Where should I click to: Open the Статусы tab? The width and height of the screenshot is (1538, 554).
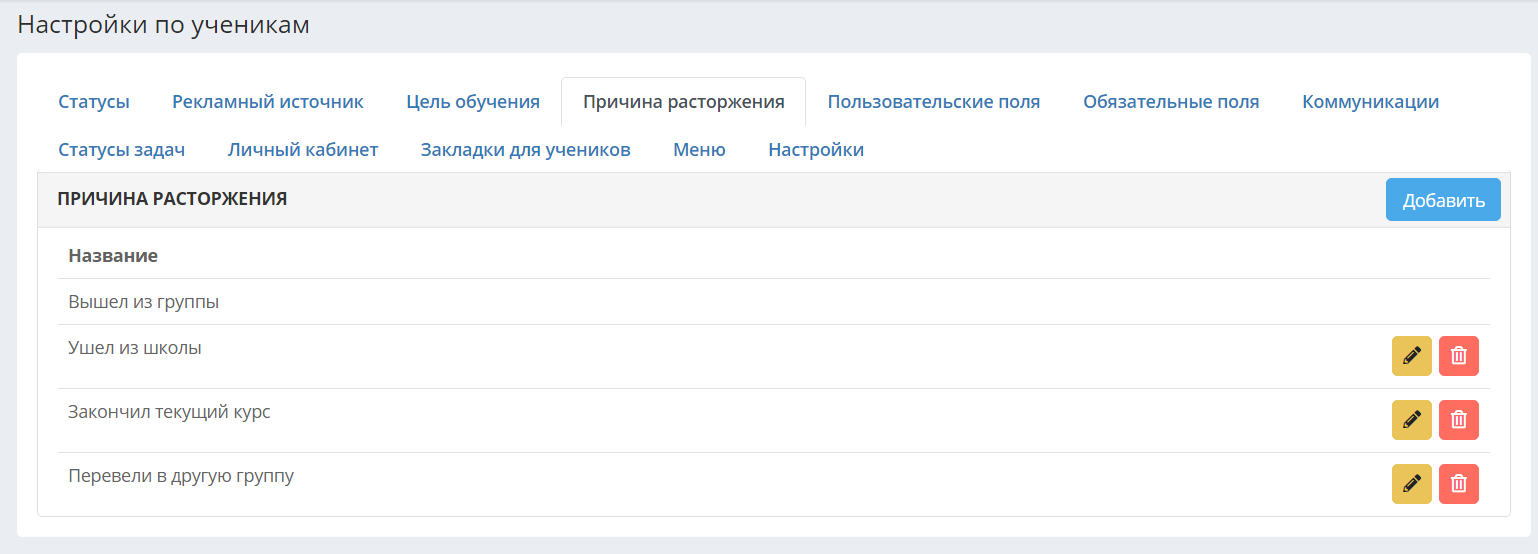tap(94, 102)
